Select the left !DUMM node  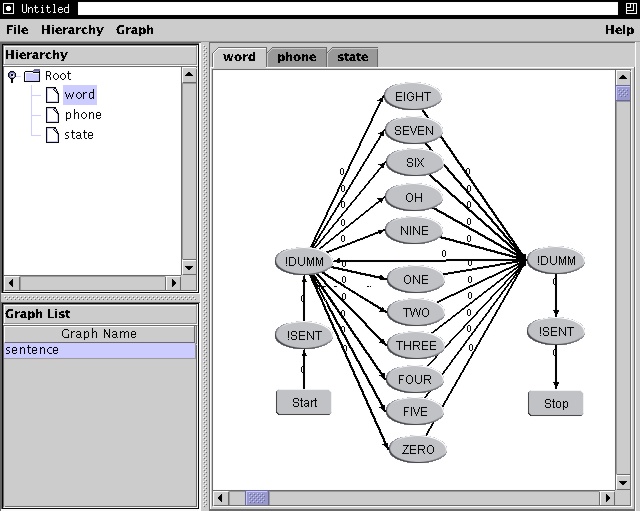304,262
